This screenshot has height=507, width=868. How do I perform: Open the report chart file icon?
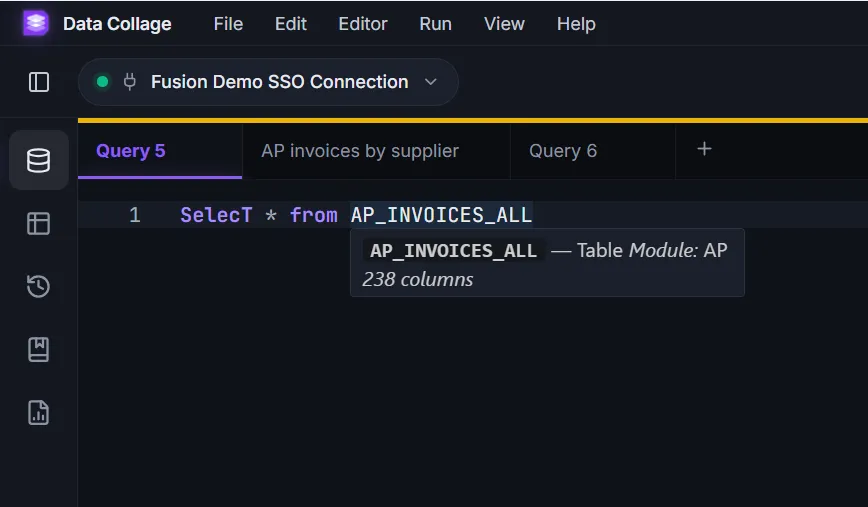pyautogui.click(x=39, y=413)
